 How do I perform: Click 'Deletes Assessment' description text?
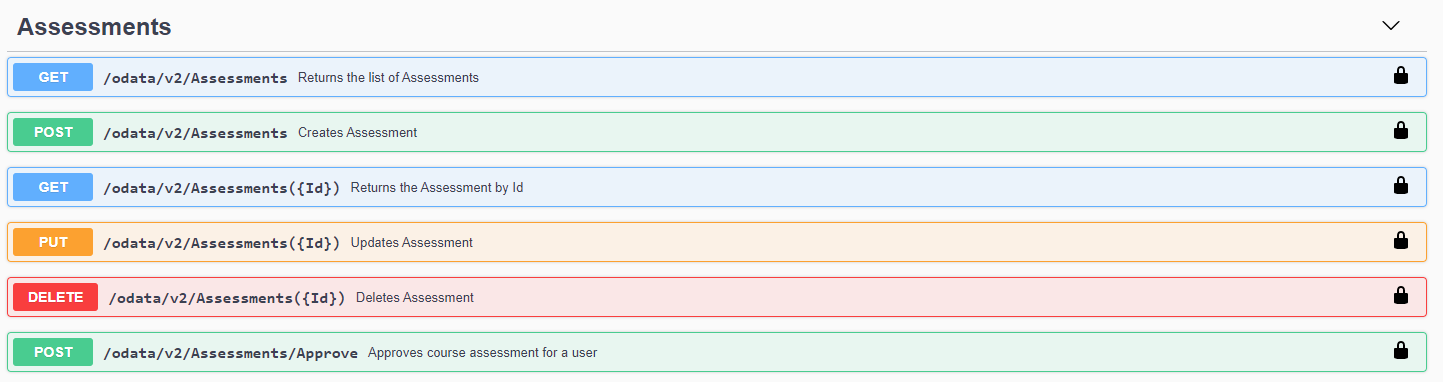[415, 297]
